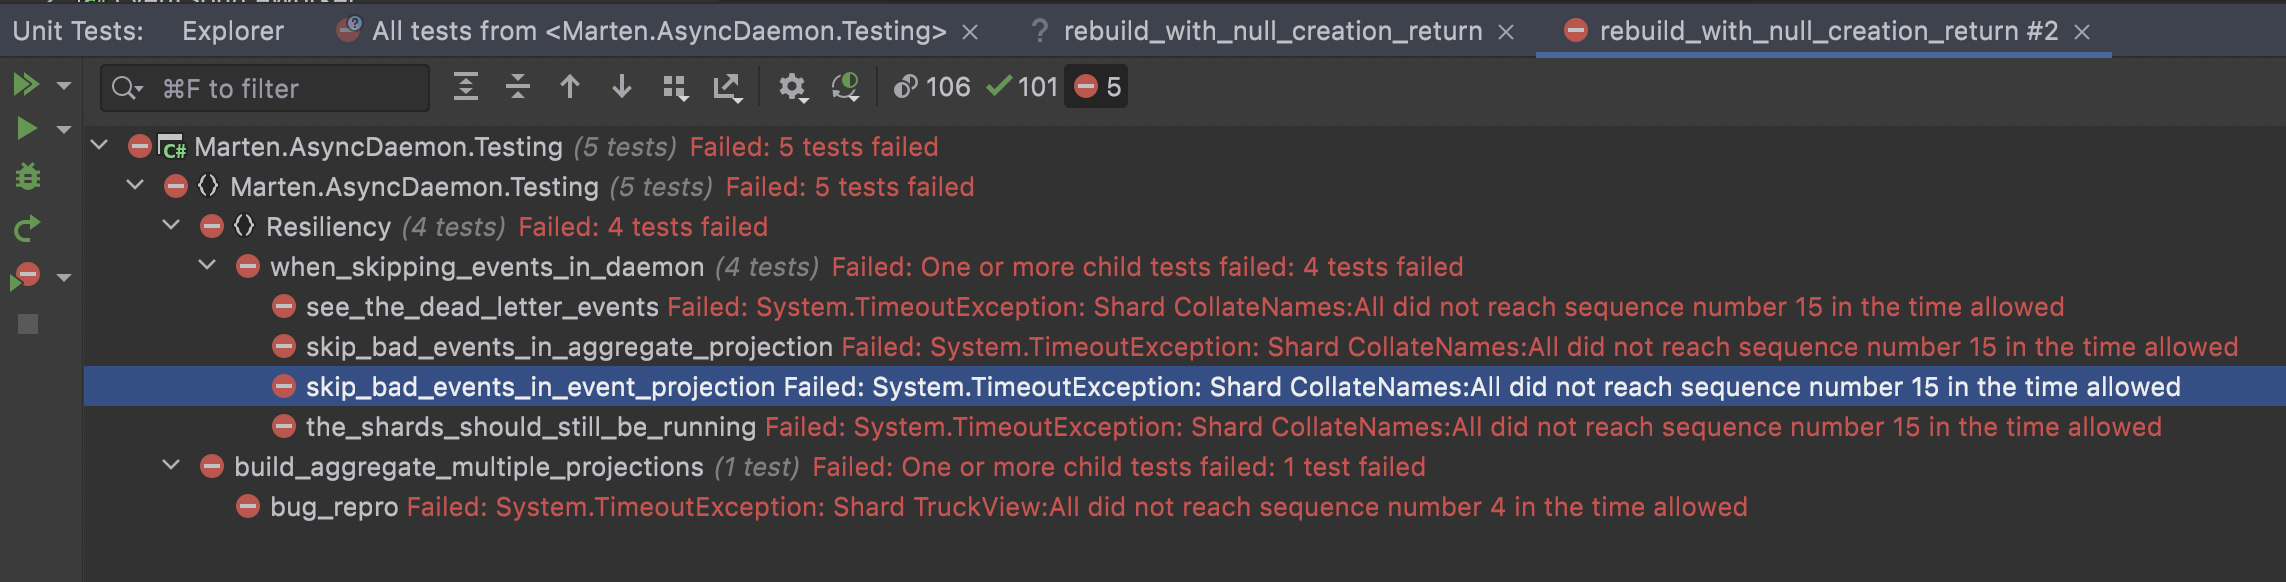Jump to the next failed test
The width and height of the screenshot is (2286, 582).
(621, 87)
